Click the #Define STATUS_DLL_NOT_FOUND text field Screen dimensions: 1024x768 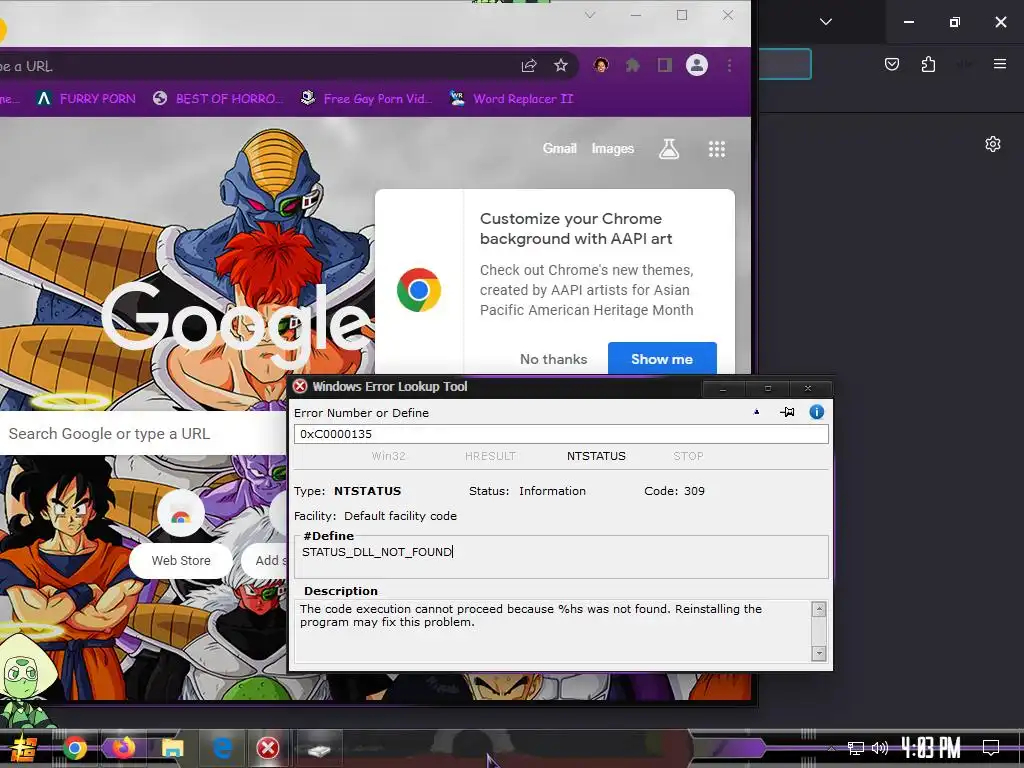[561, 556]
